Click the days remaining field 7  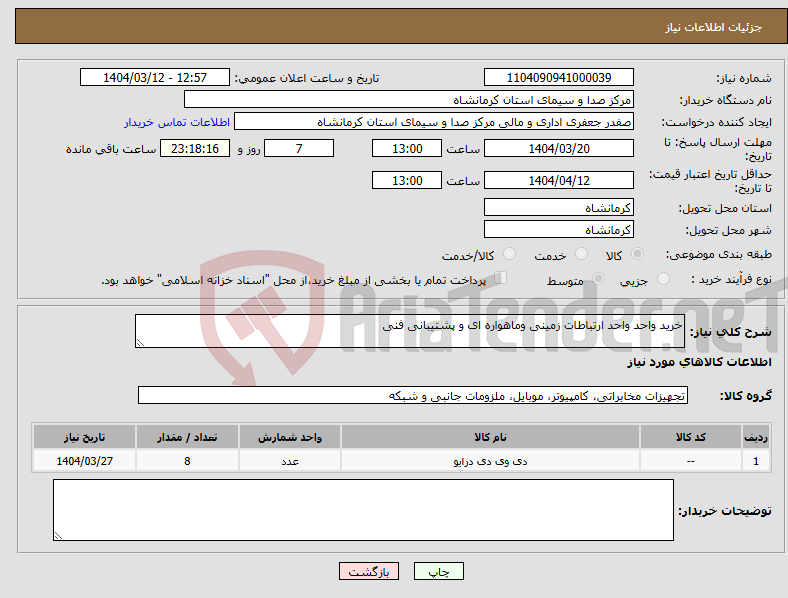tap(299, 149)
